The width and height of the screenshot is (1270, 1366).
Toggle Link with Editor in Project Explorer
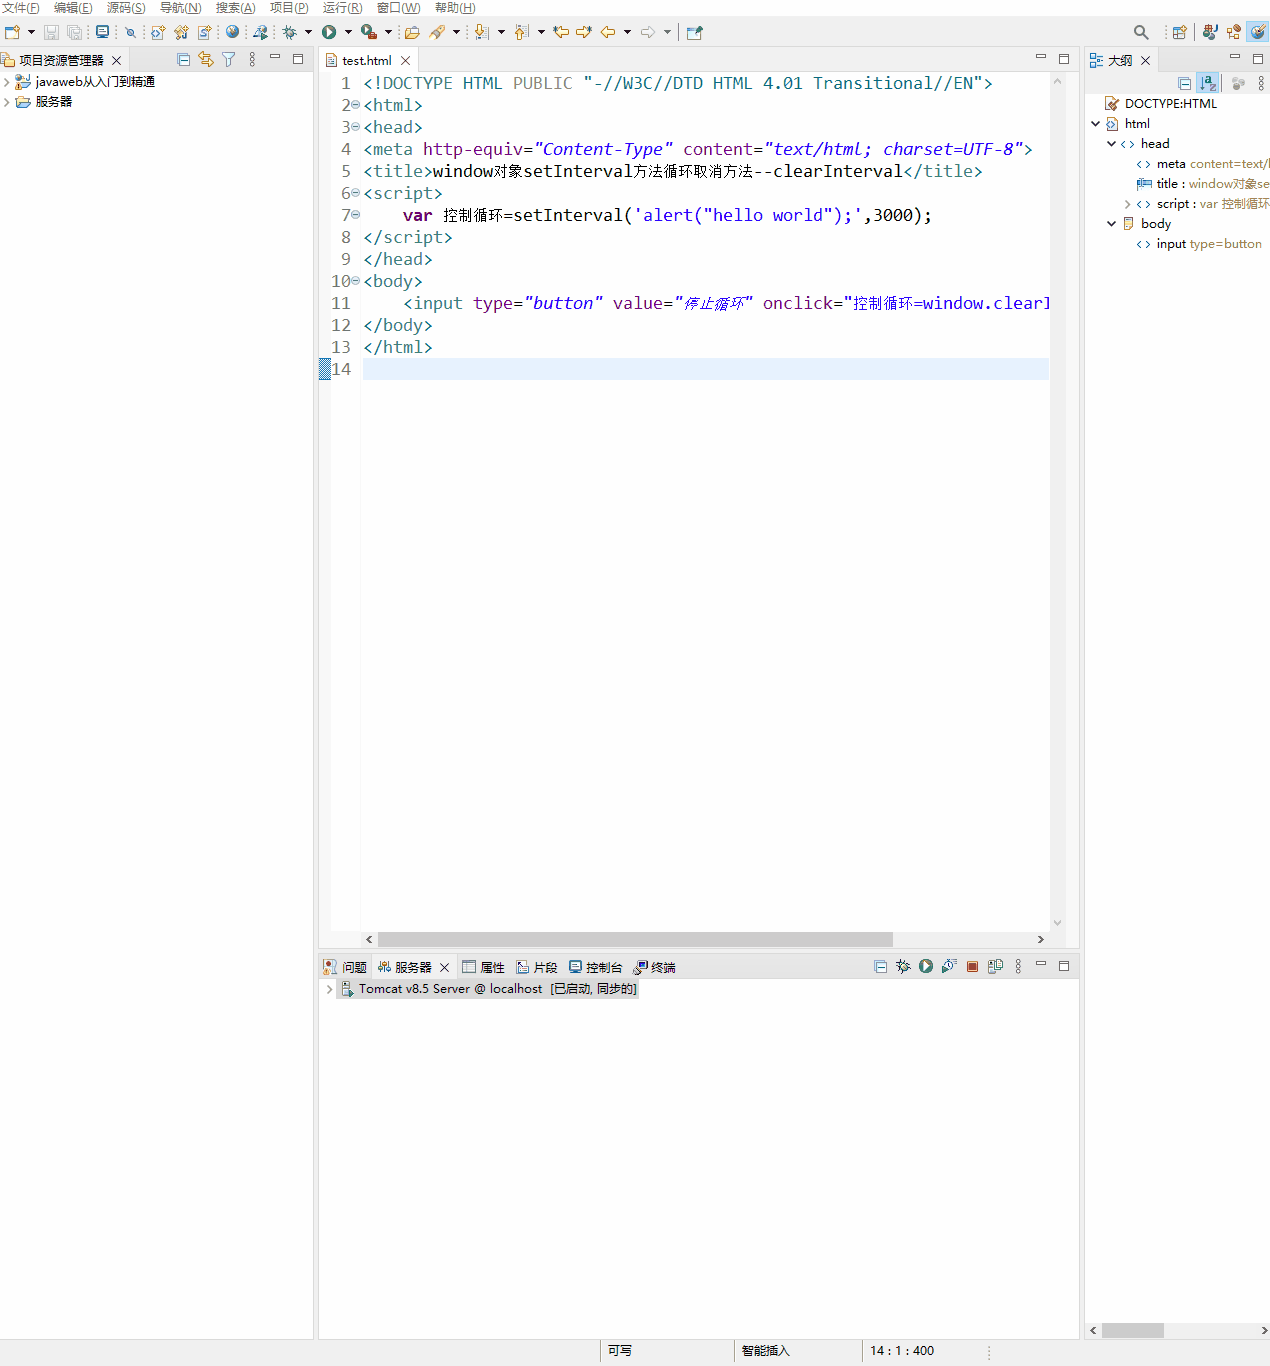tap(206, 60)
